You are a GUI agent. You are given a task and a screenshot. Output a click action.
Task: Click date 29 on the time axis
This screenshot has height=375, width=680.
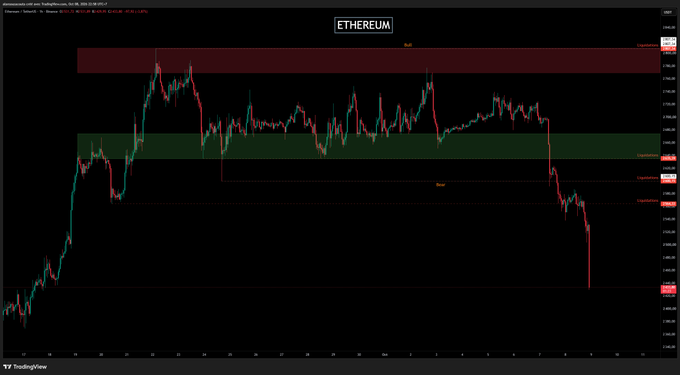(333, 355)
